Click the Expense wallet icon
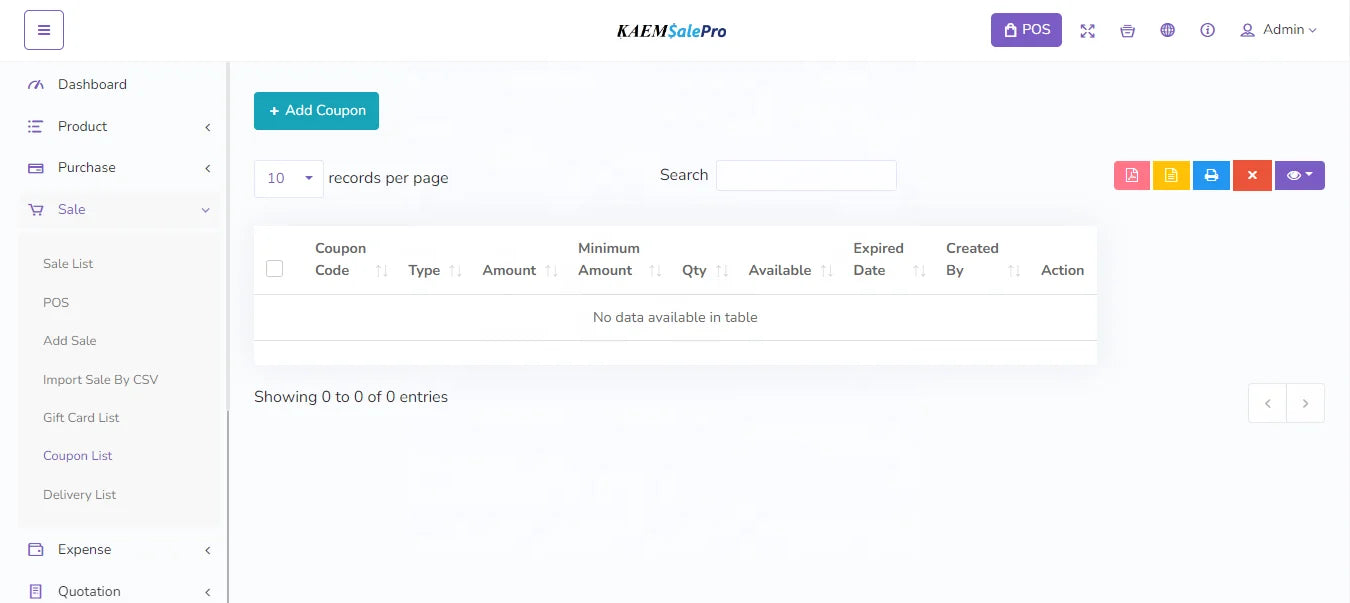Image resolution: width=1350 pixels, height=603 pixels. [x=36, y=550]
